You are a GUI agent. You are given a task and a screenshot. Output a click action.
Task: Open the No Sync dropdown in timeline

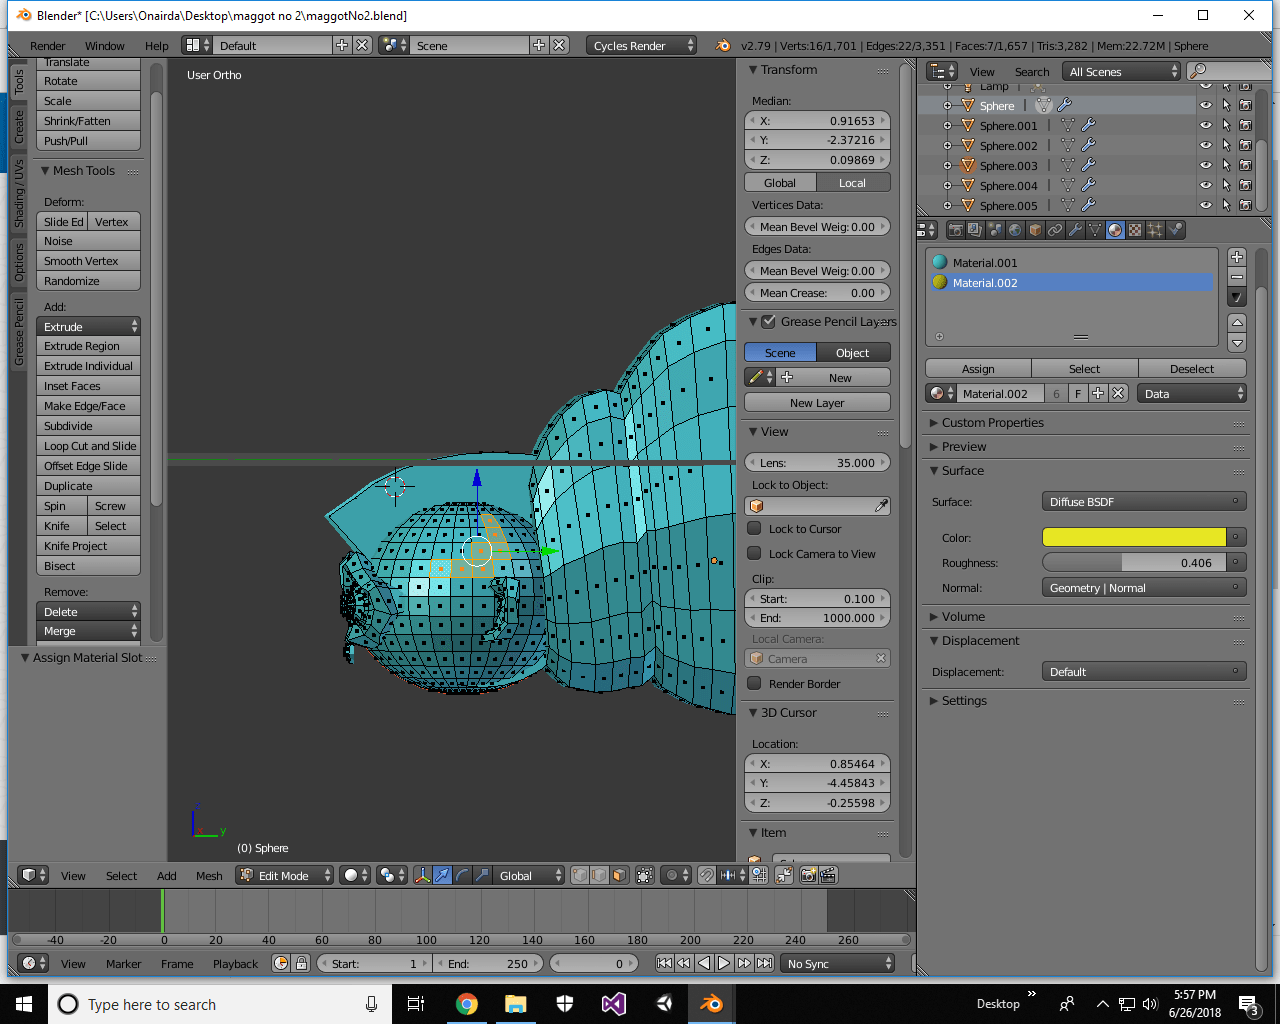[x=838, y=964]
